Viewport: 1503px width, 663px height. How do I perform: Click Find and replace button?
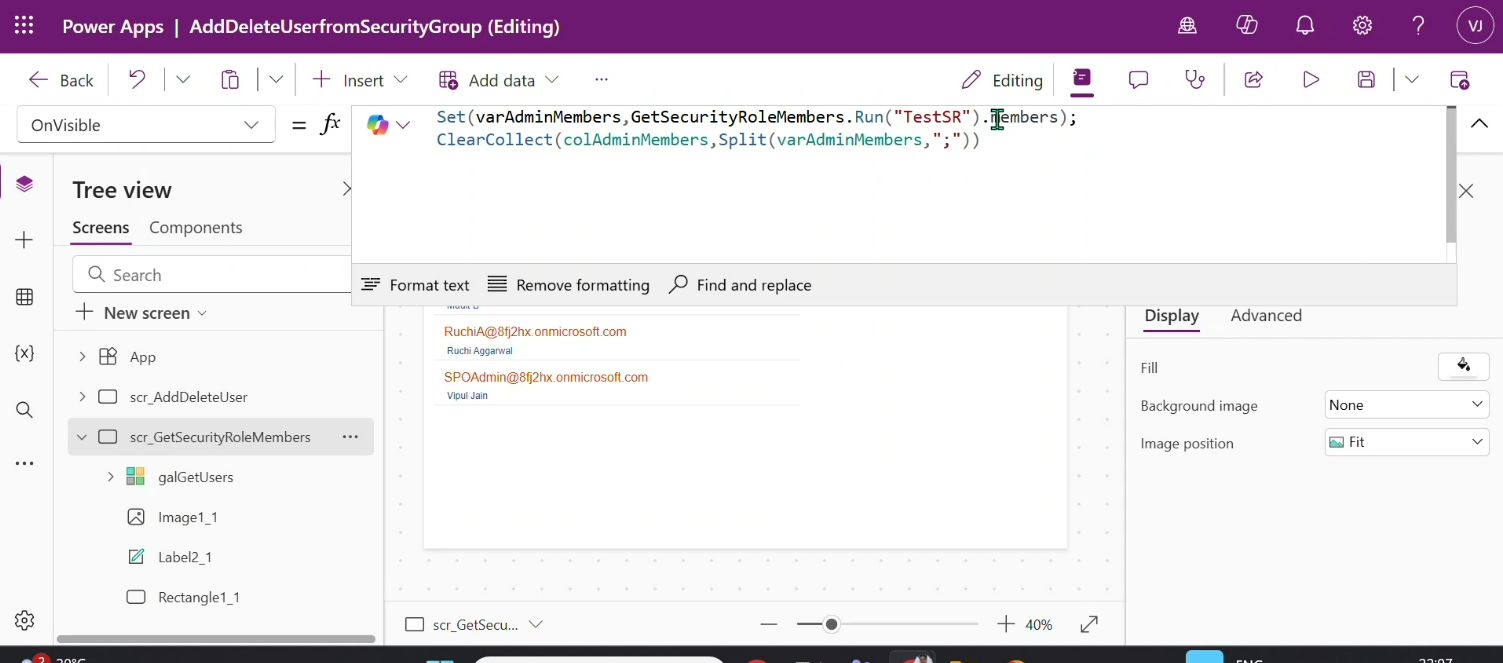(740, 285)
